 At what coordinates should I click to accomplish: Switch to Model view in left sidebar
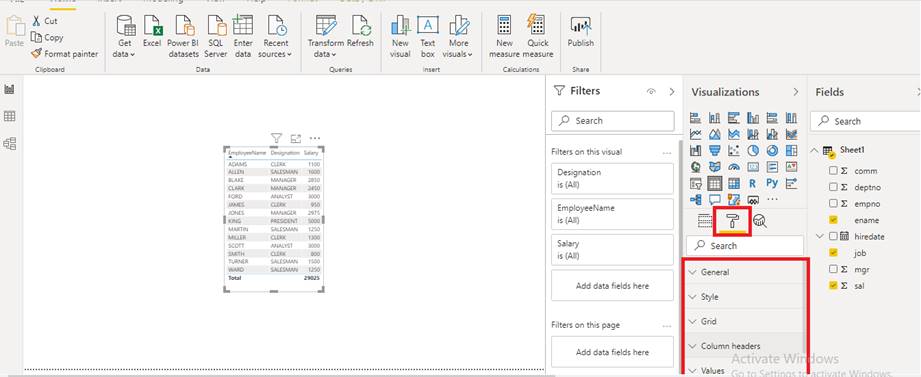pyautogui.click(x=9, y=143)
